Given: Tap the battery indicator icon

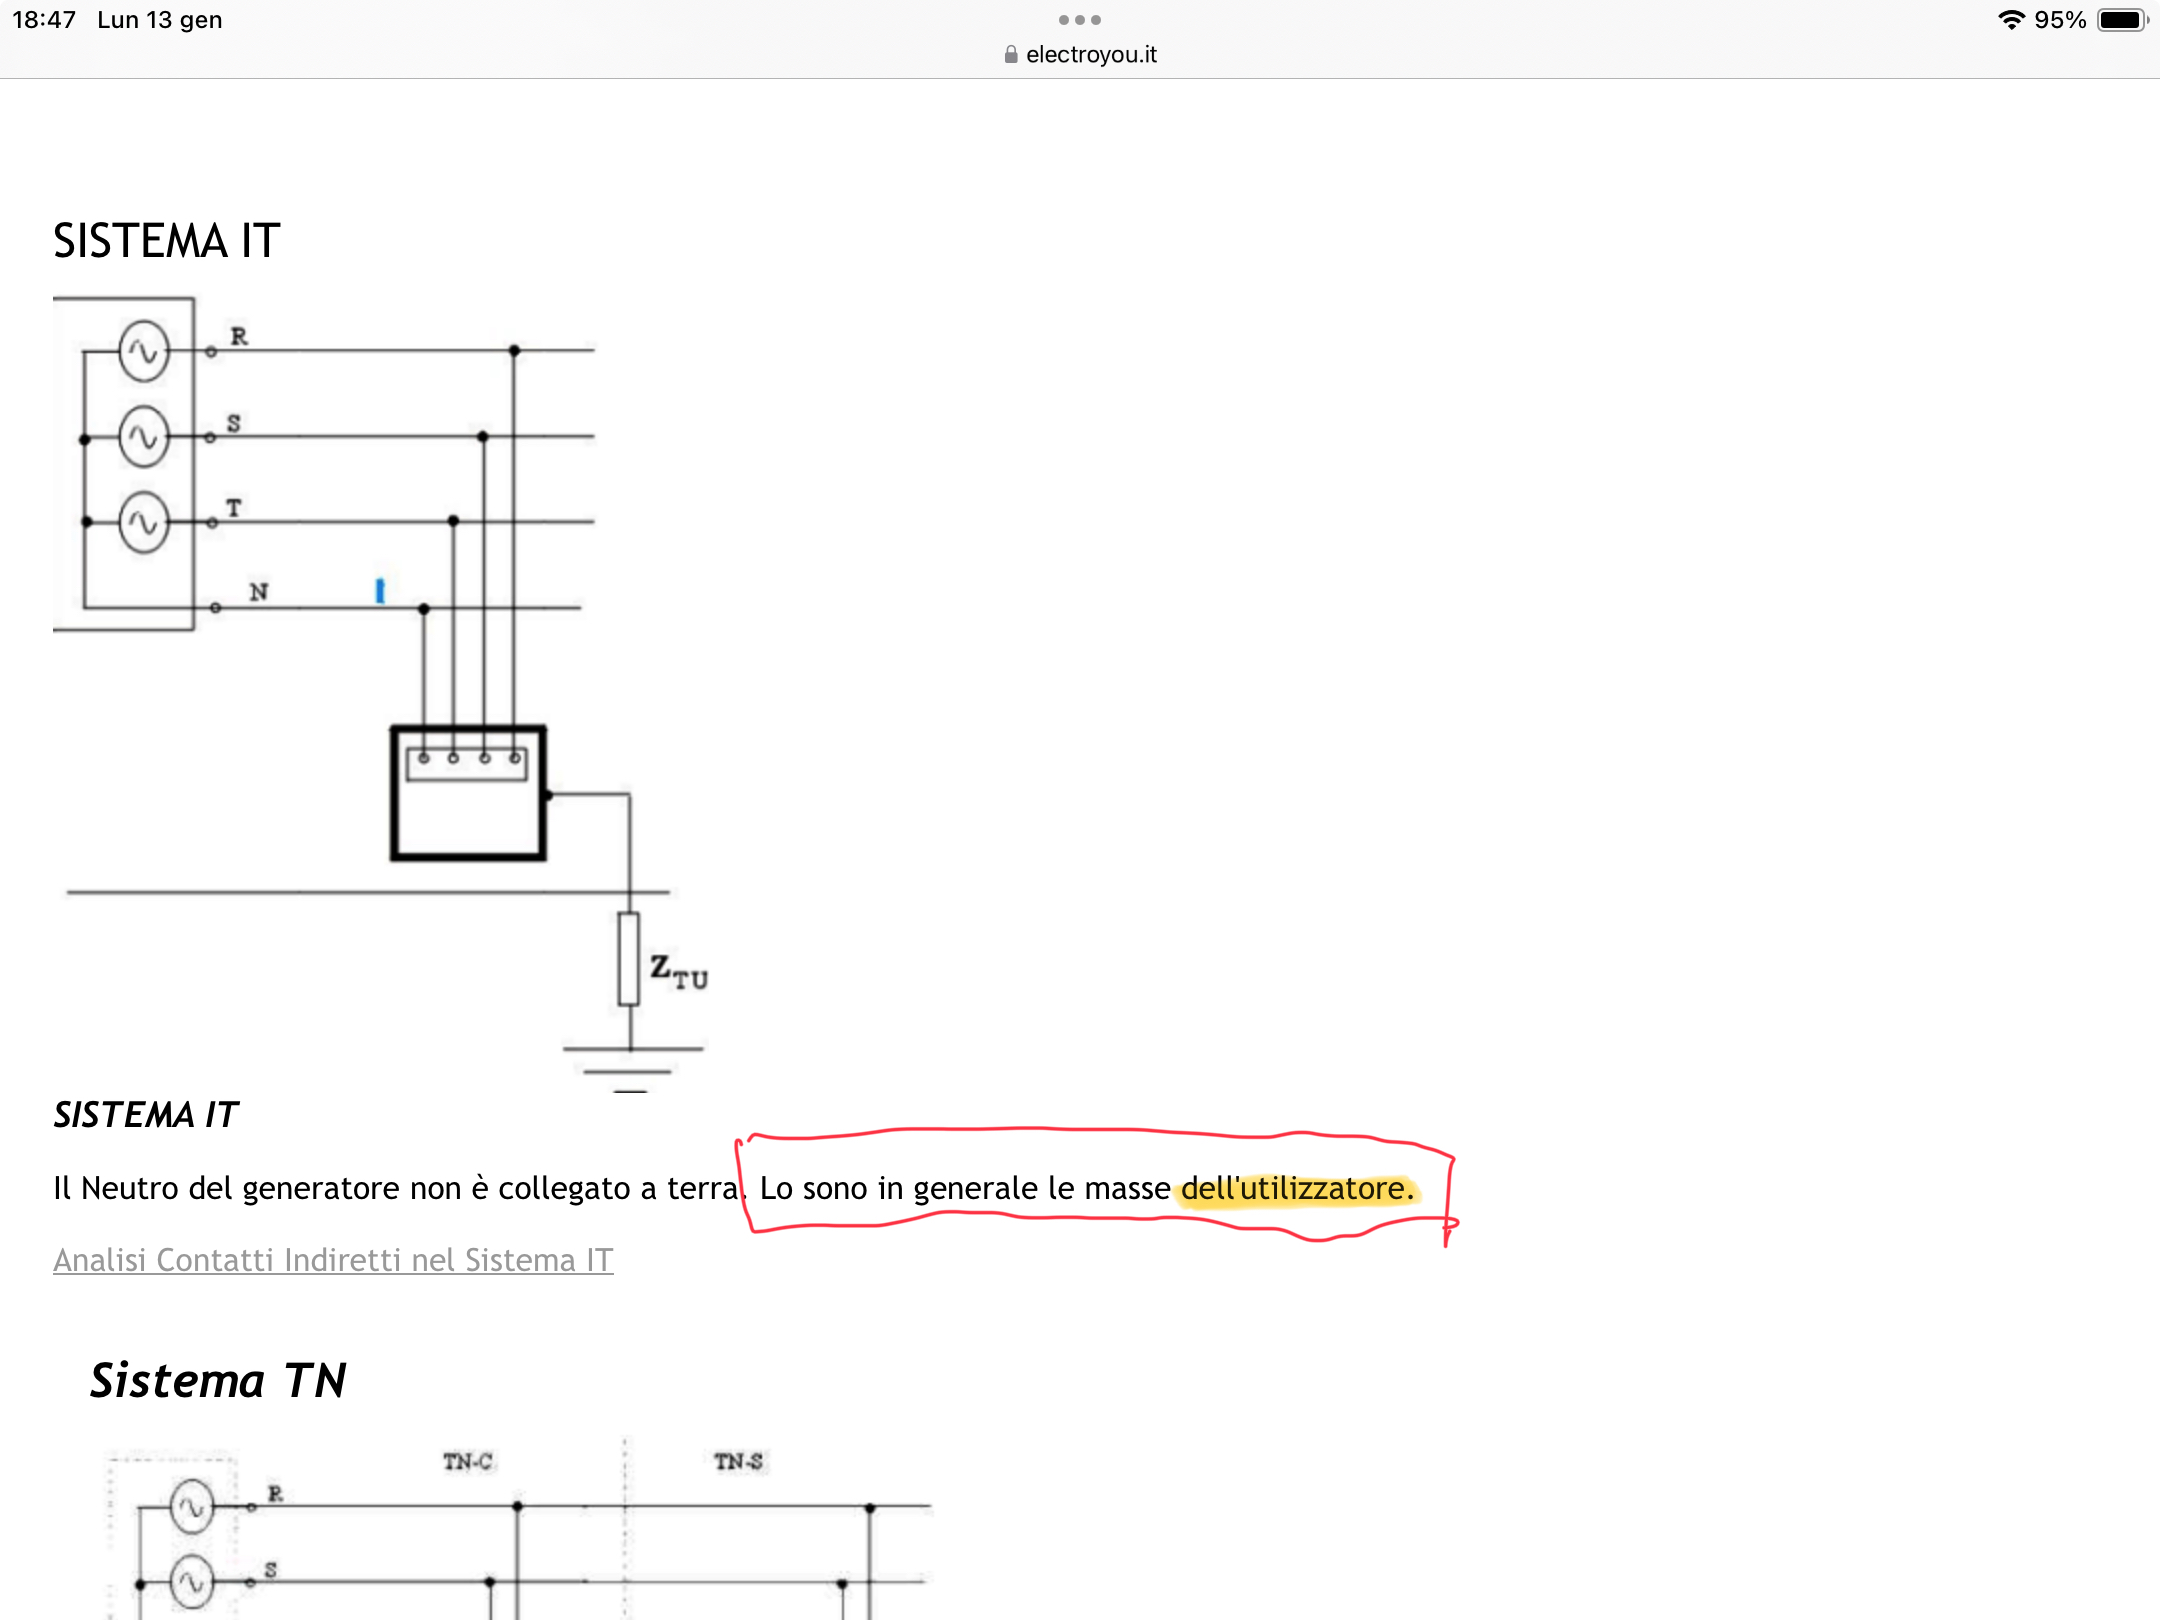Looking at the screenshot, I should pyautogui.click(x=2122, y=20).
